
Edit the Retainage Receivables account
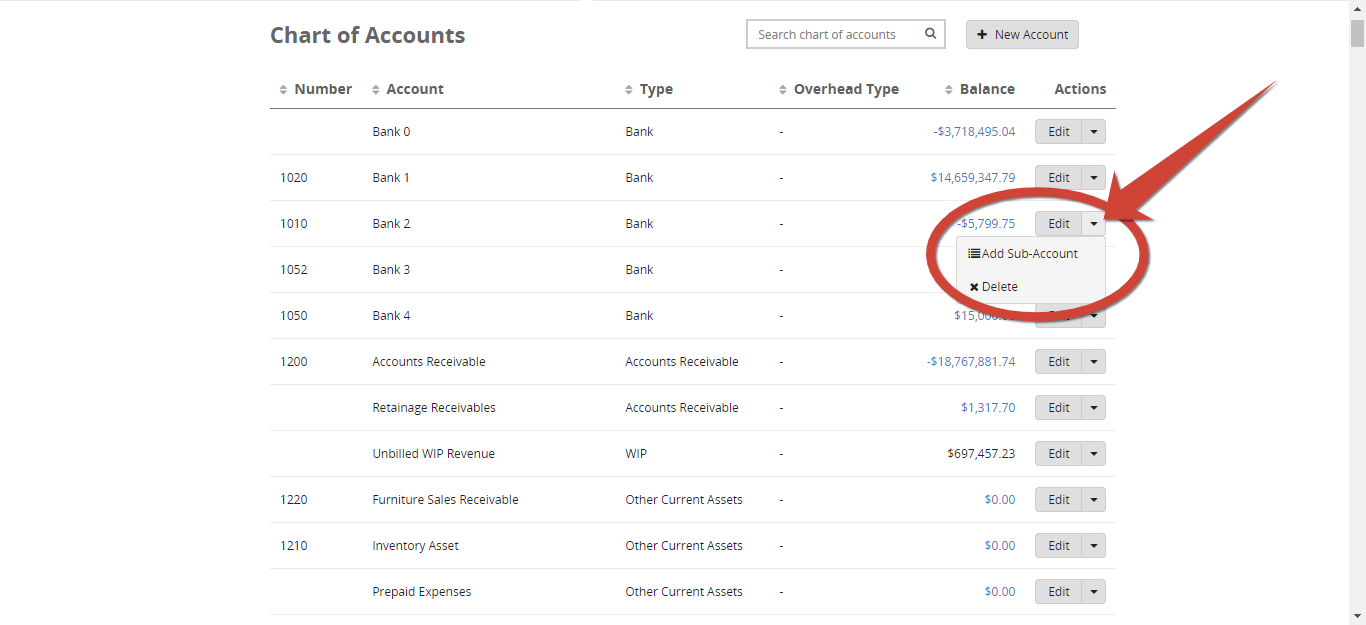[x=1059, y=408]
